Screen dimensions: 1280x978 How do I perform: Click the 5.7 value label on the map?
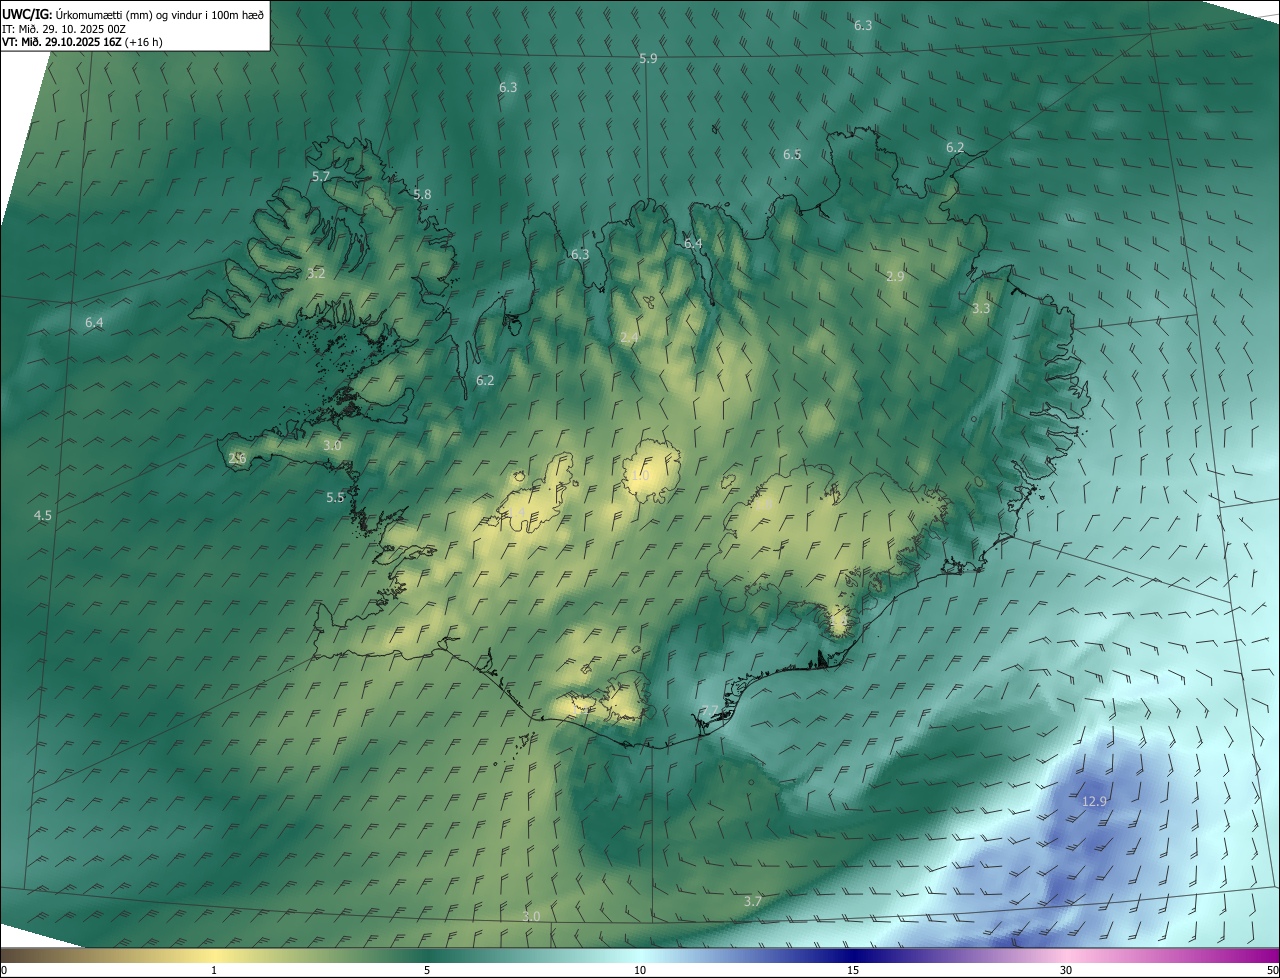click(321, 176)
